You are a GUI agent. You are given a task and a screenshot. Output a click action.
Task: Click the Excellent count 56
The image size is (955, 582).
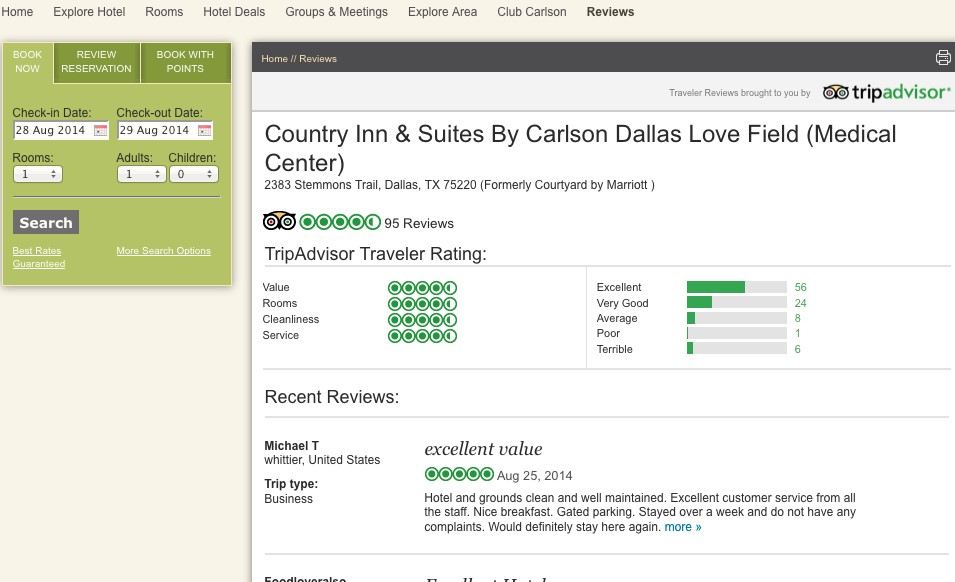[x=800, y=287]
